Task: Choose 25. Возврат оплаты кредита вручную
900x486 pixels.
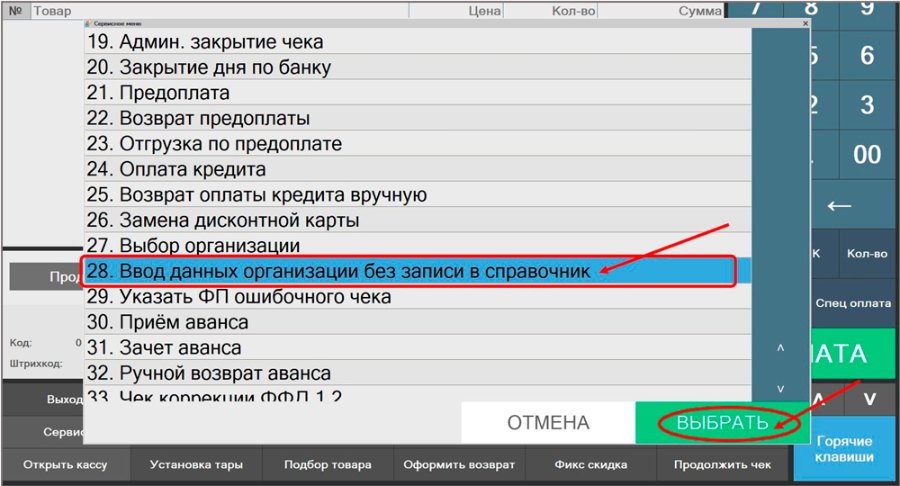Action: [x=418, y=195]
